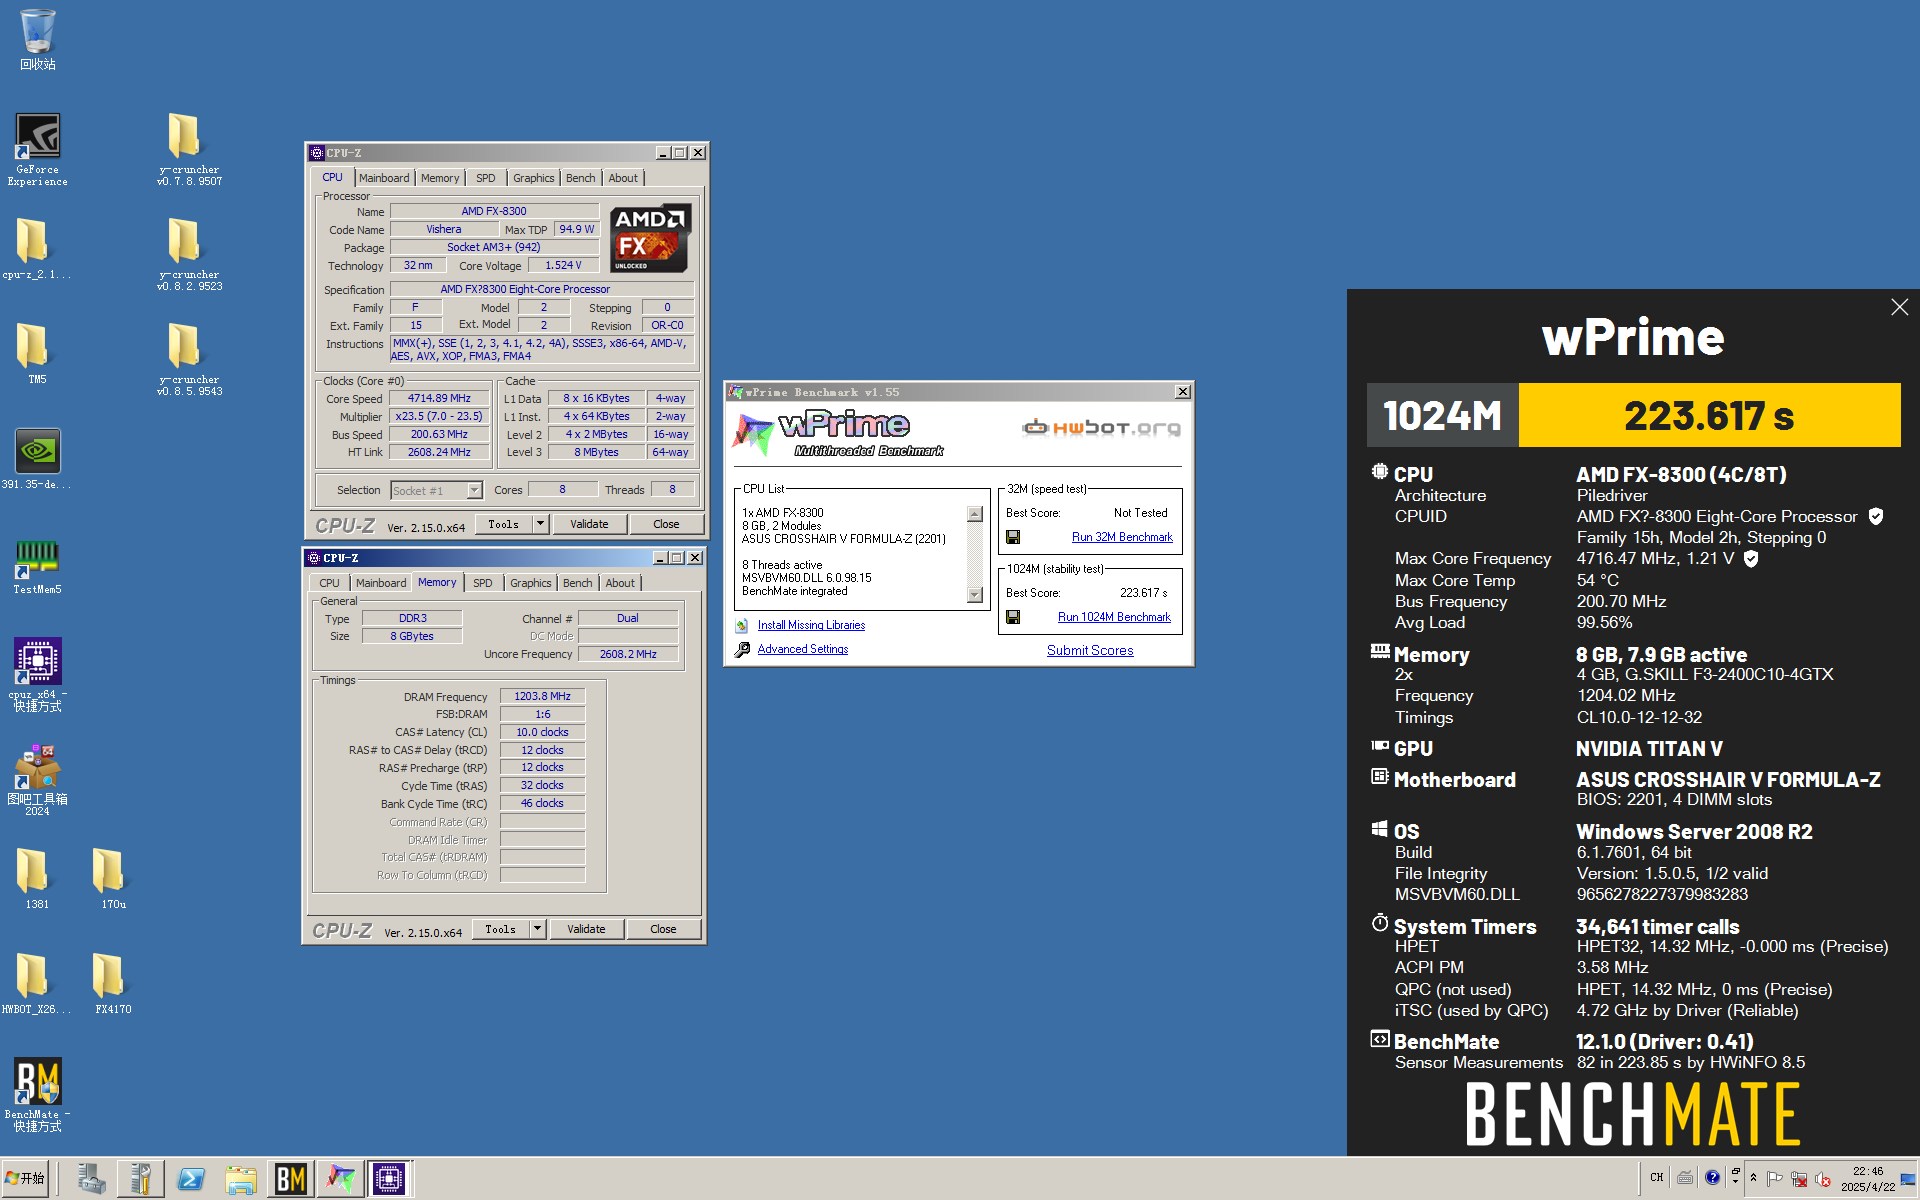Open Graphics tab in top CPU-Z window
Image resolution: width=1920 pixels, height=1200 pixels.
point(534,178)
